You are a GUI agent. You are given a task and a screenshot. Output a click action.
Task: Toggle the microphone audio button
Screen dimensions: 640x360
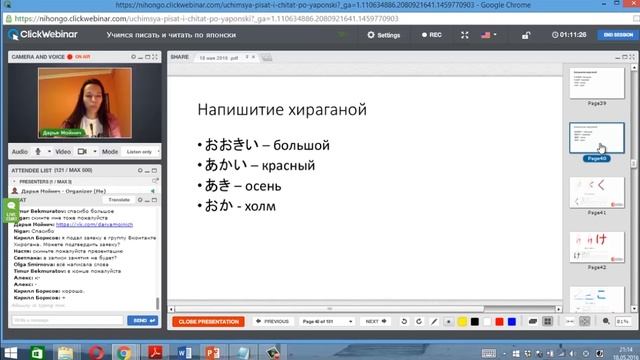tap(38, 151)
